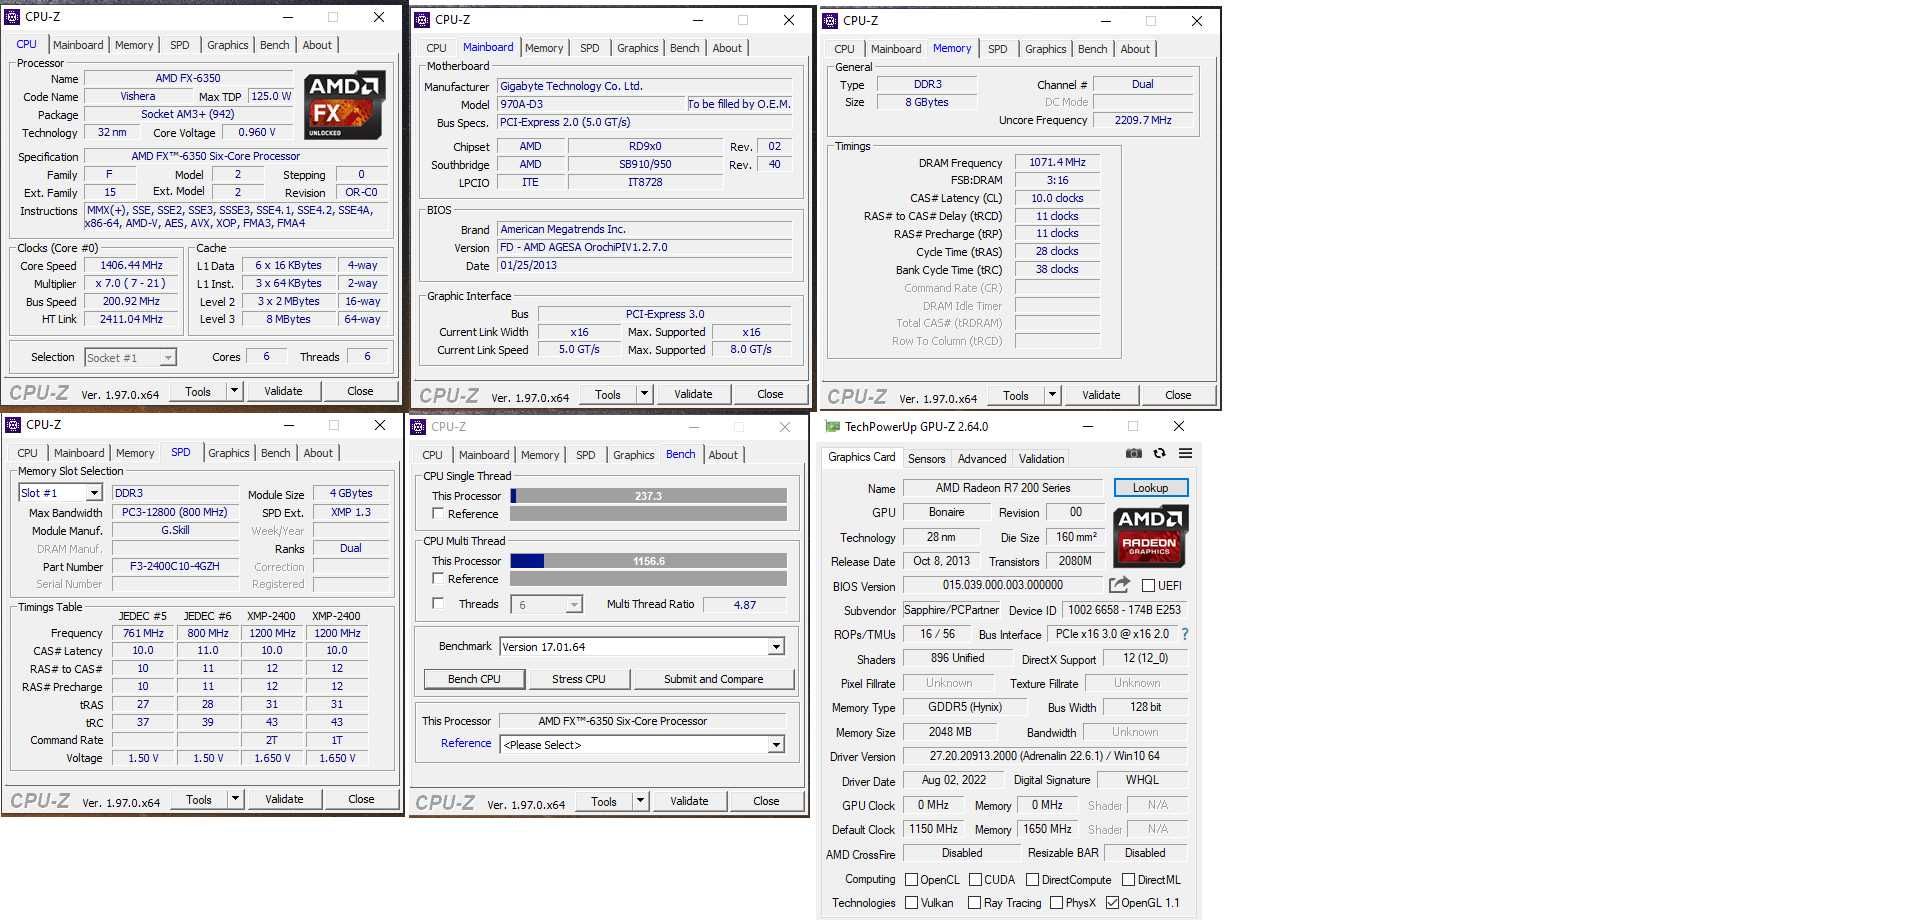Click the title icon of CPU-Z SPD window

[13, 425]
